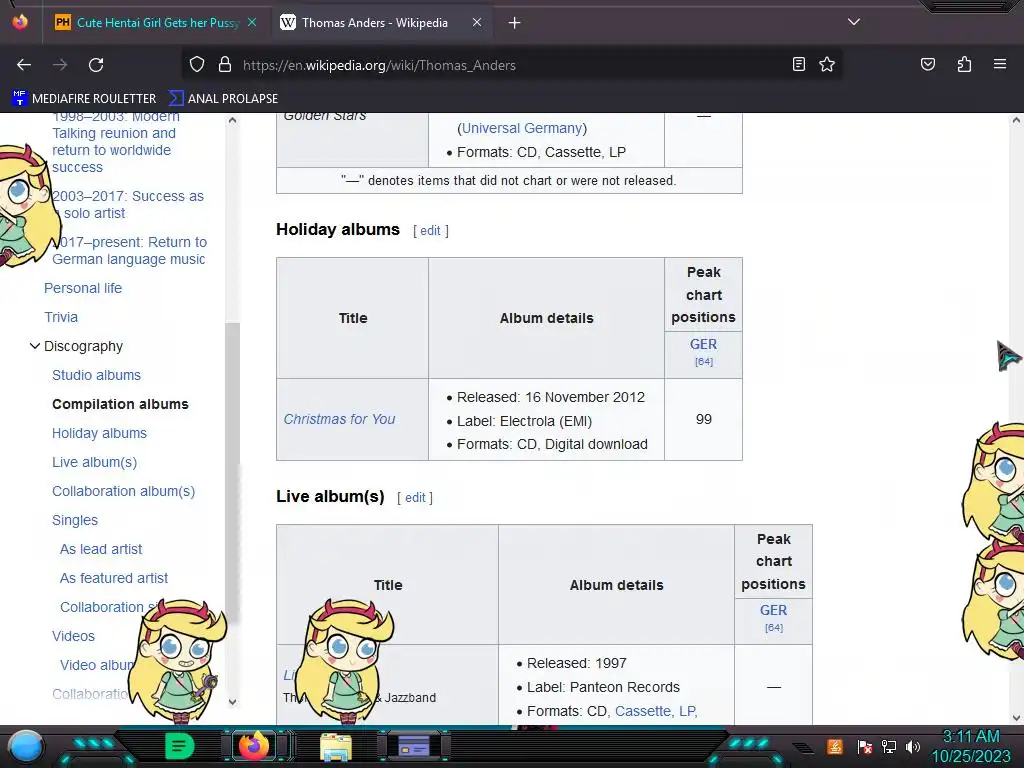
Task: Open citation [64] in Holiday albums table
Action: [x=703, y=362]
